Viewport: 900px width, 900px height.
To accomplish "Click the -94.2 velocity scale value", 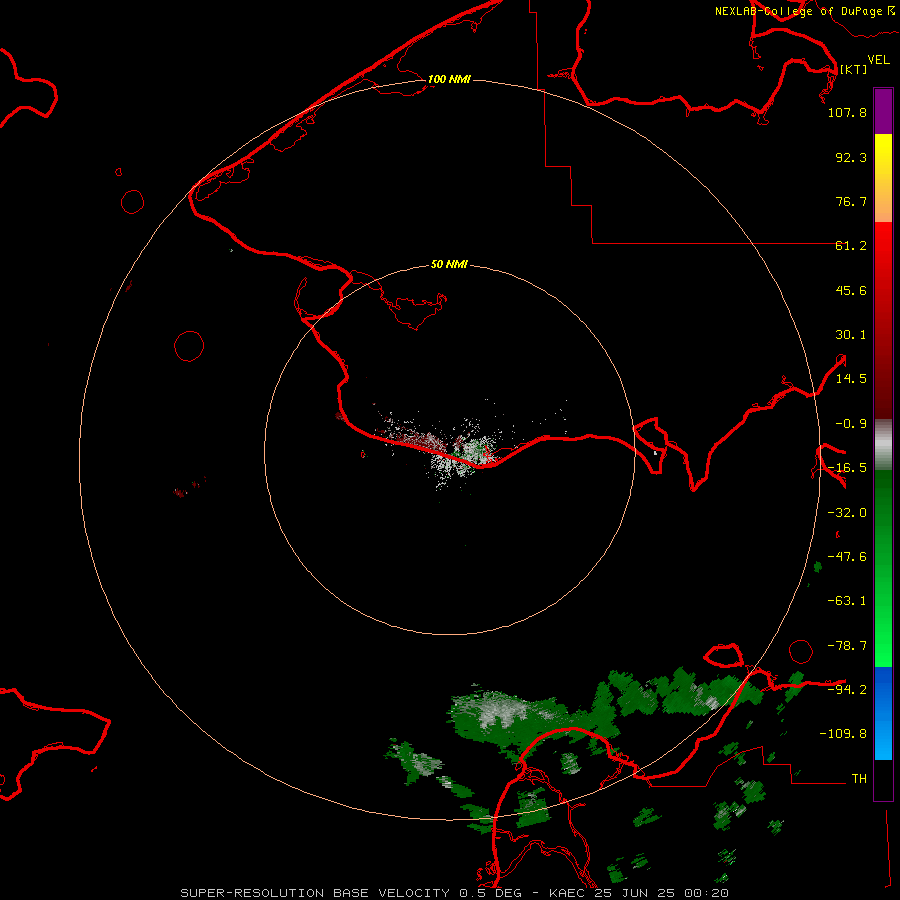I will 847,689.
